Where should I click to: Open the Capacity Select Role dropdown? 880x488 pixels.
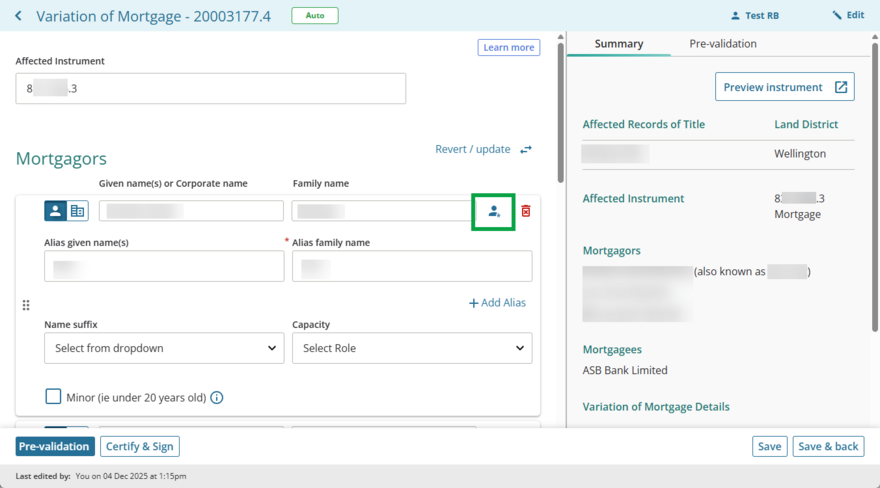click(x=412, y=348)
